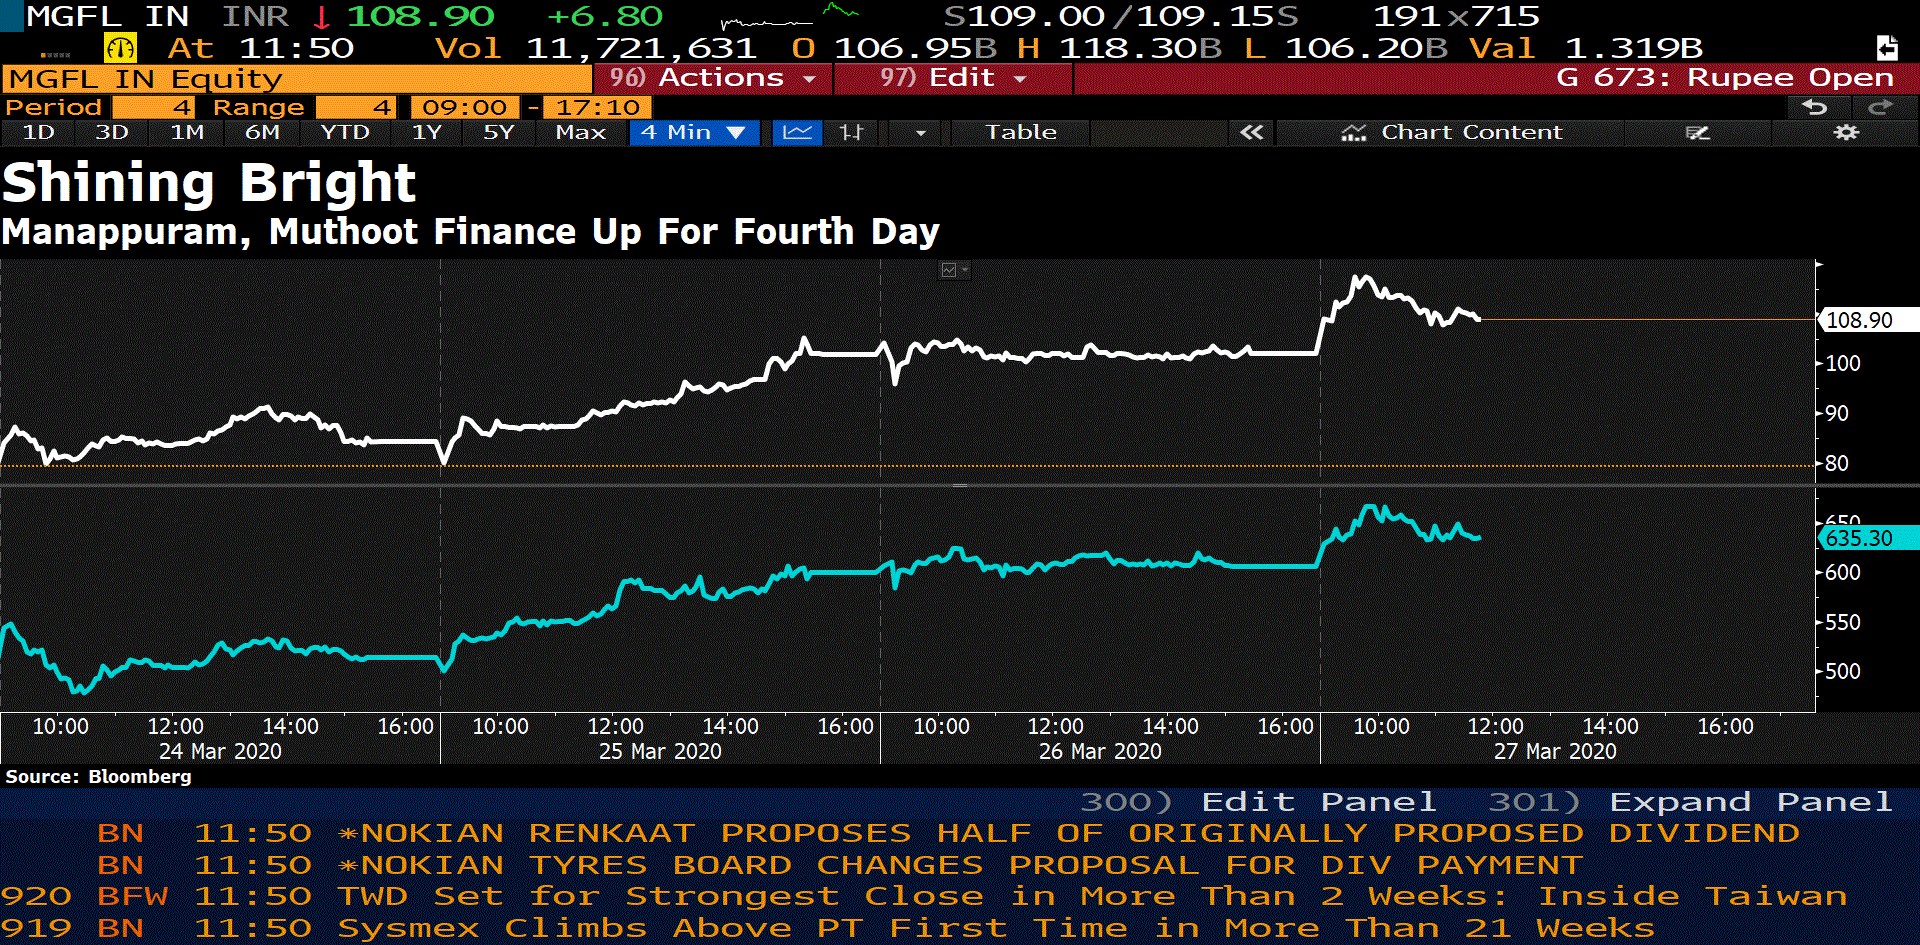Image resolution: width=1920 pixels, height=945 pixels.
Task: Switch to the candlestick bar chart icon
Action: point(851,132)
